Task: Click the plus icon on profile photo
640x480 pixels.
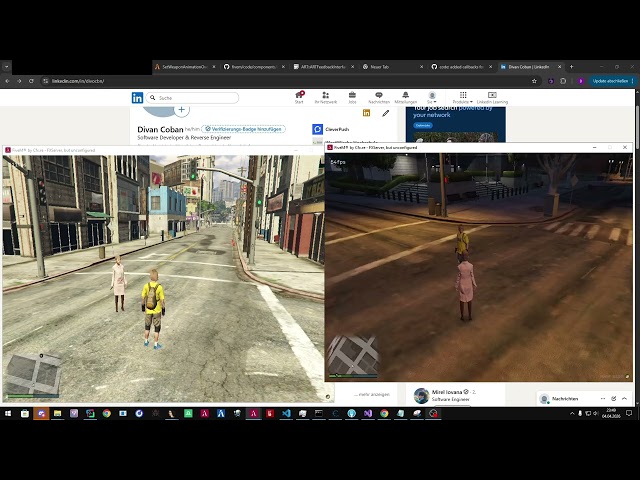Action: coord(181,110)
